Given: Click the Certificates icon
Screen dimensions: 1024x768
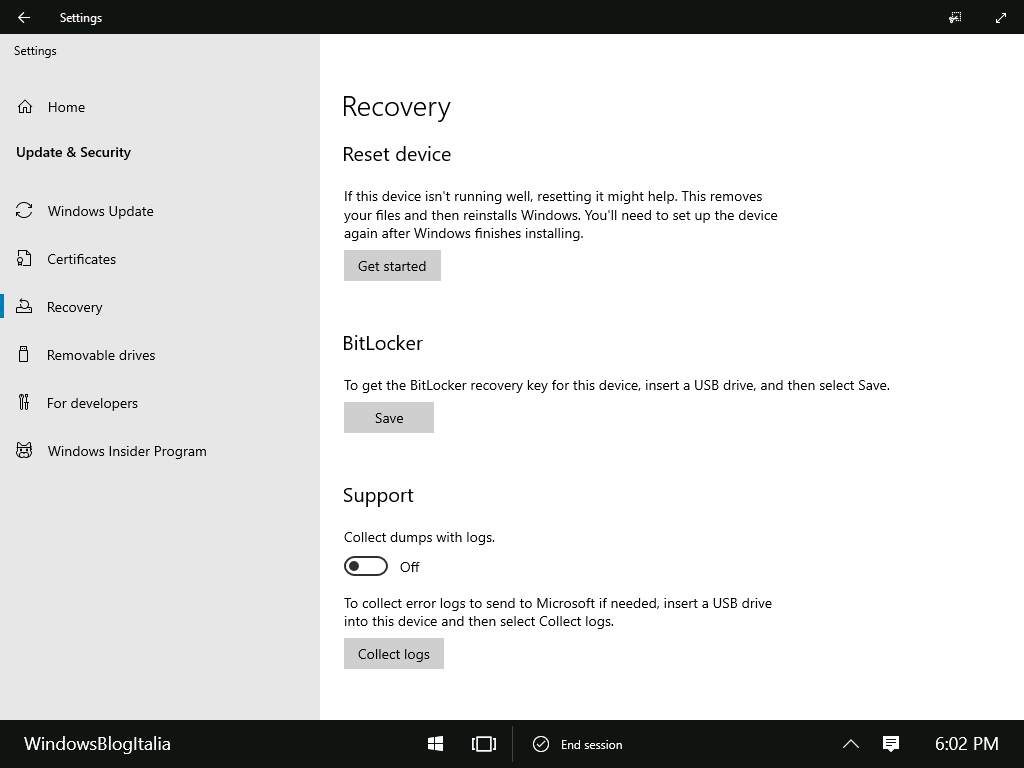Looking at the screenshot, I should click(24, 259).
